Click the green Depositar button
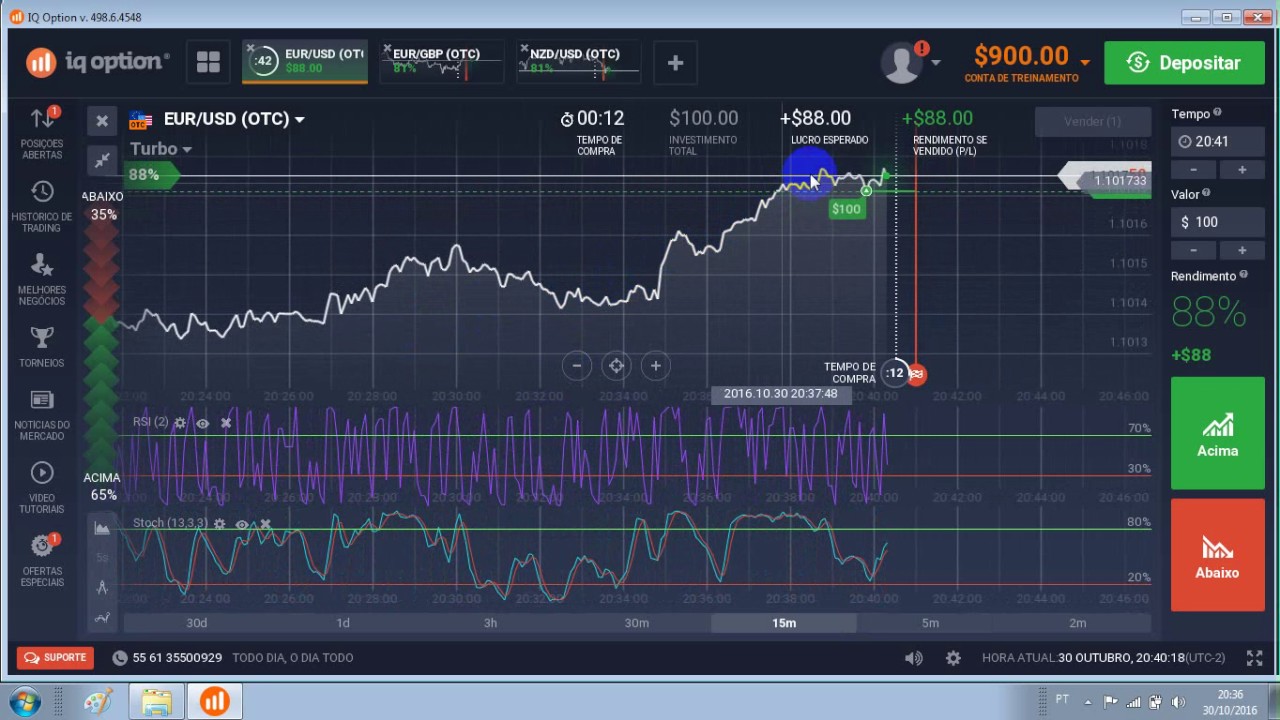Image resolution: width=1280 pixels, height=720 pixels. click(1184, 63)
